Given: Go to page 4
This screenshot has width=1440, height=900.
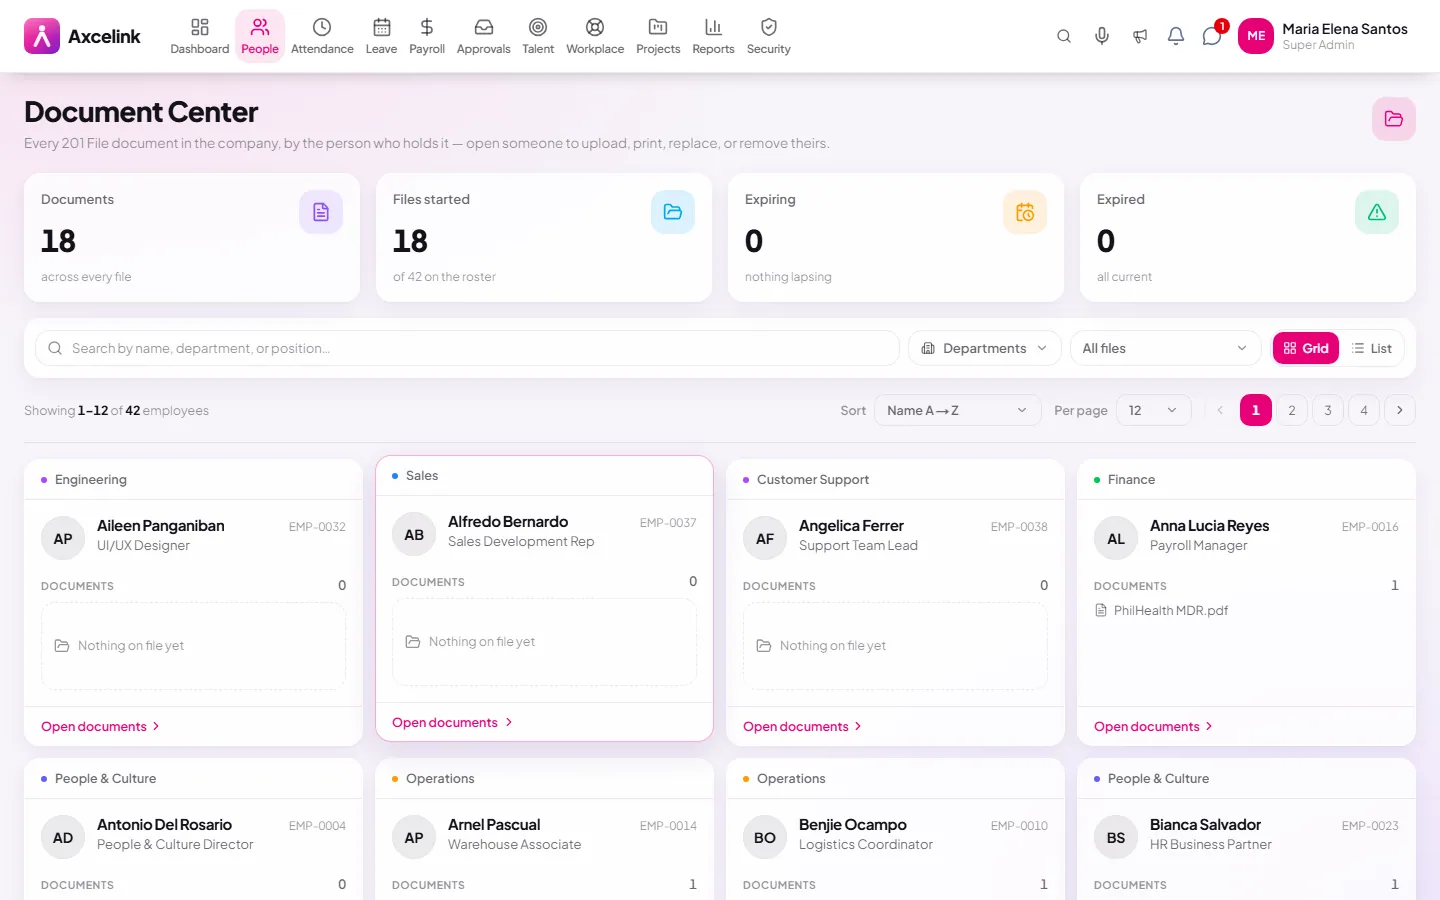Looking at the screenshot, I should click(x=1364, y=410).
